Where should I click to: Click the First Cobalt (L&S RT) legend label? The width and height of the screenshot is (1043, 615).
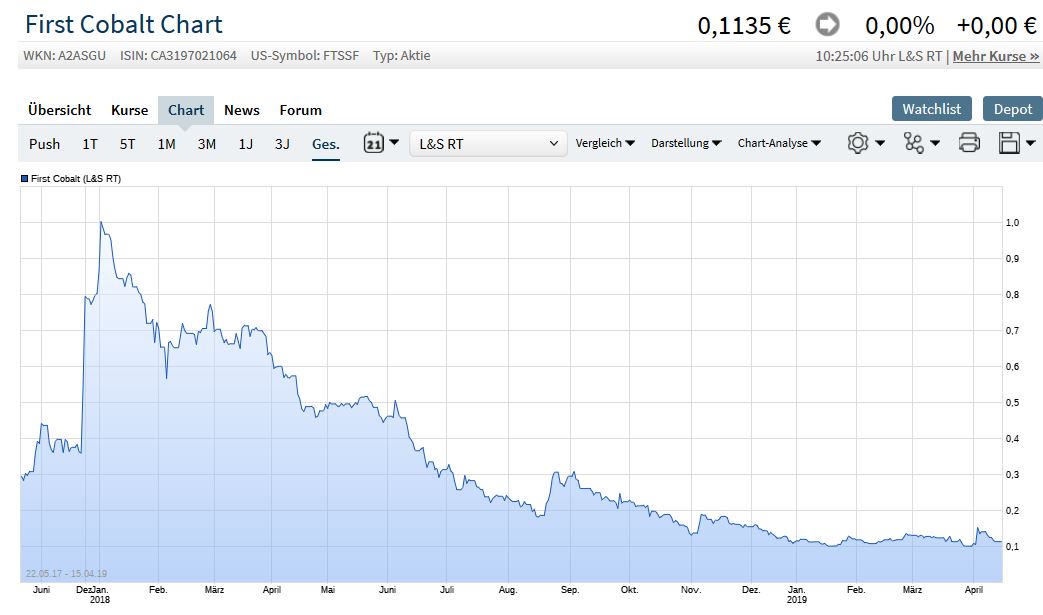click(x=76, y=178)
